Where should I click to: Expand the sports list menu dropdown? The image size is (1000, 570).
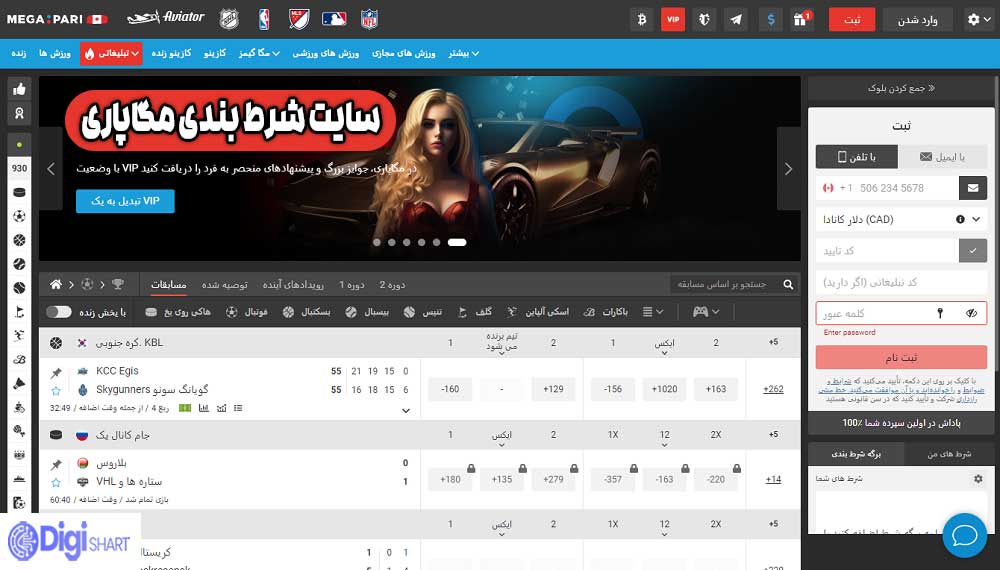[x=653, y=312]
